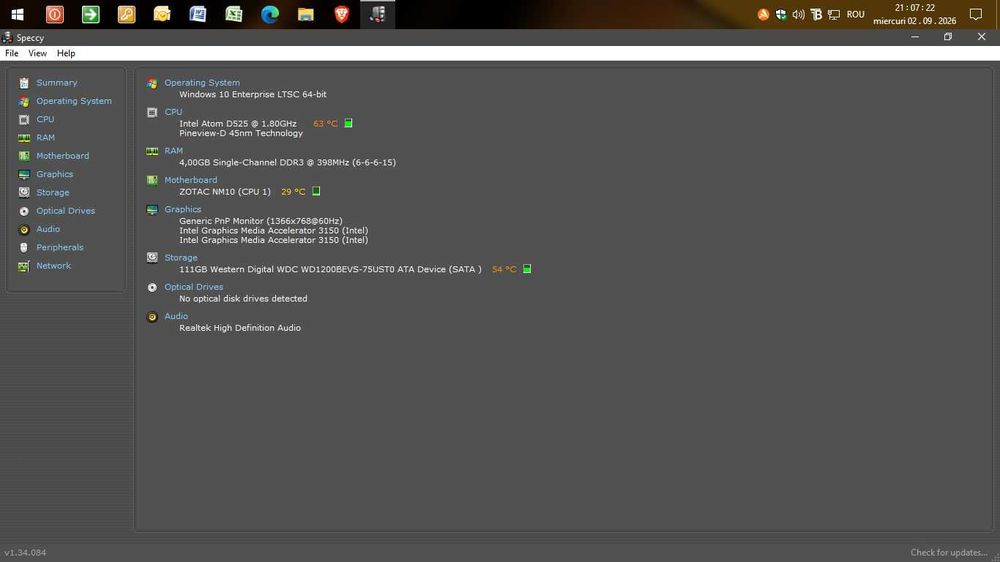Click the 29 °C motherboard temperature value
1000x562 pixels.
[x=293, y=191]
